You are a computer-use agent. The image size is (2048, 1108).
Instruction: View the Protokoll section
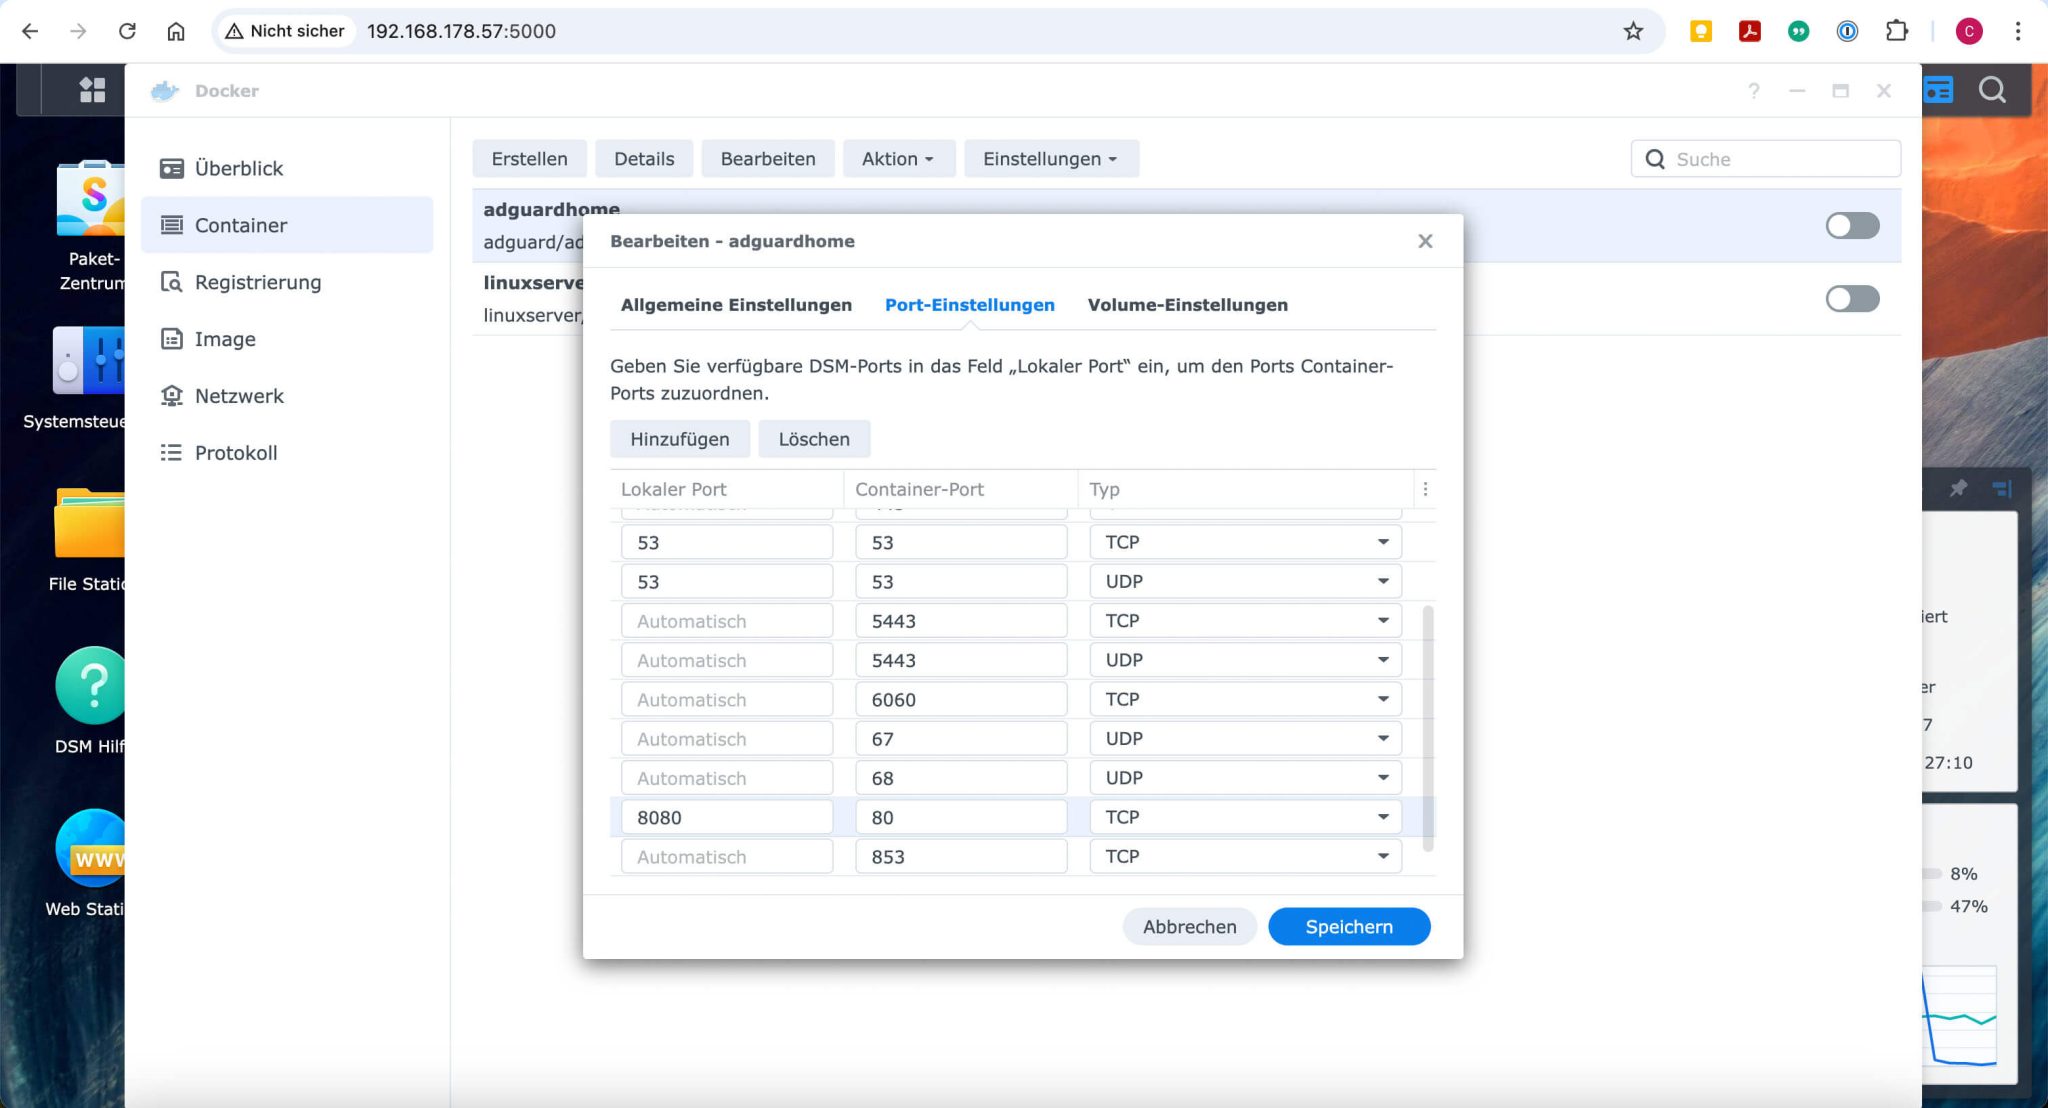click(236, 452)
